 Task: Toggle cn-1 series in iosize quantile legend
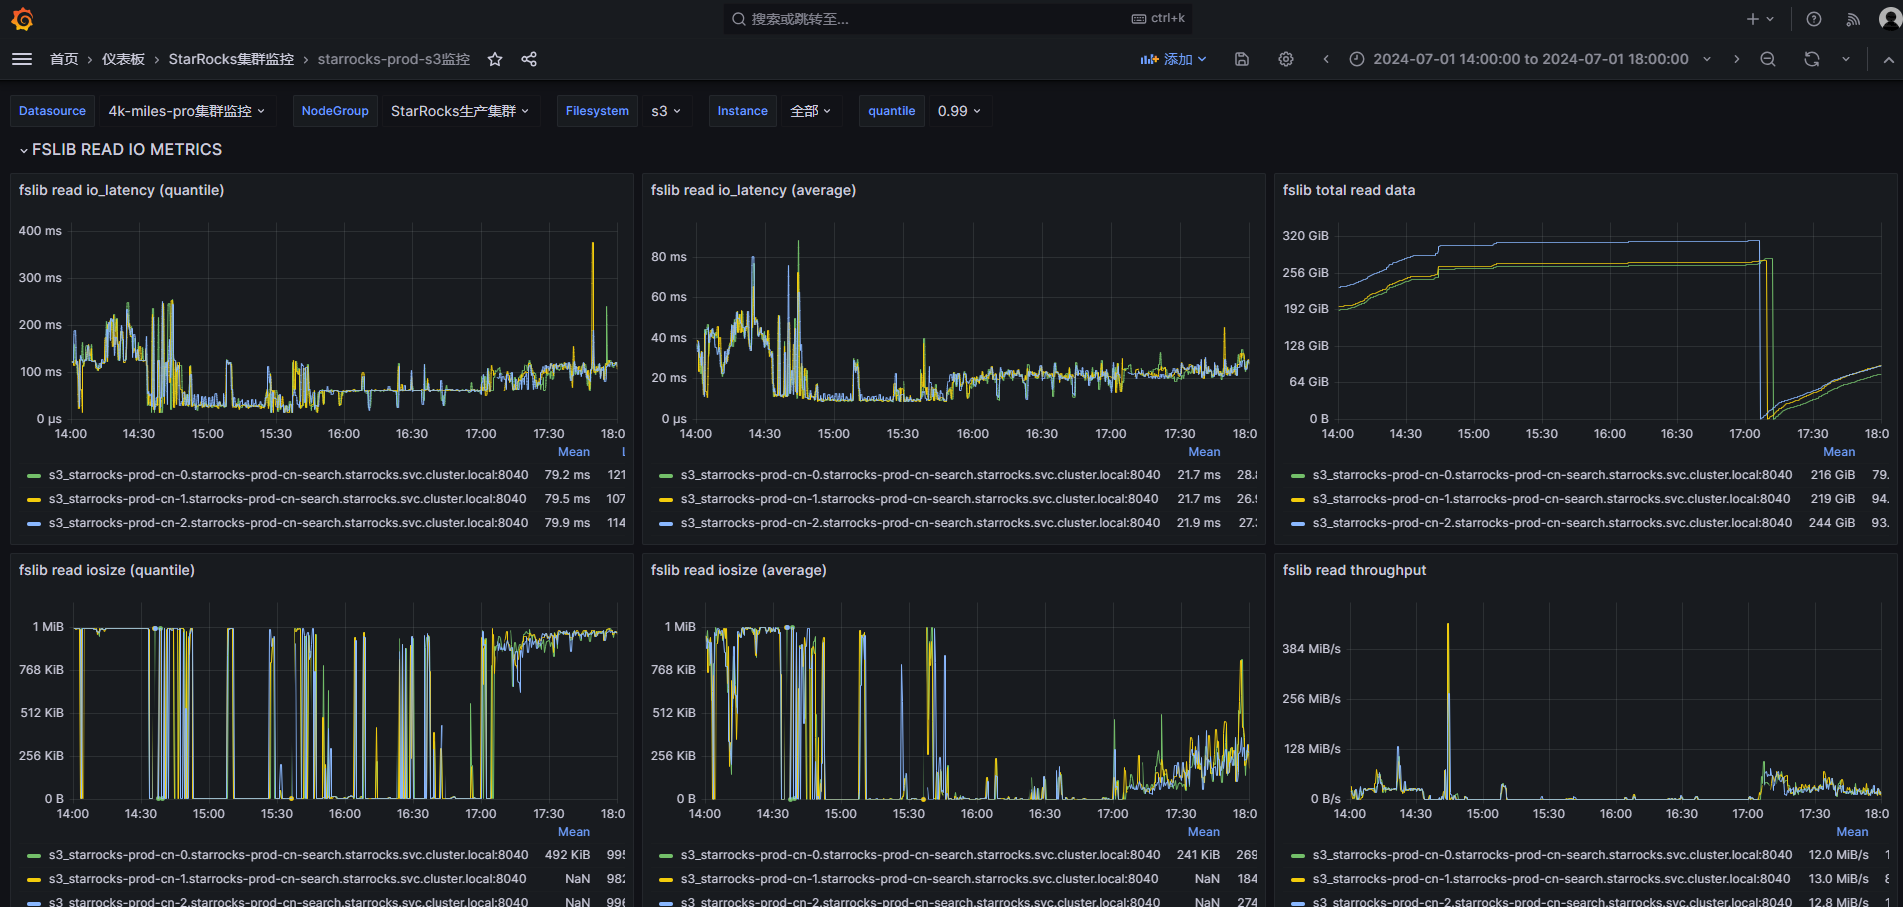(288, 879)
